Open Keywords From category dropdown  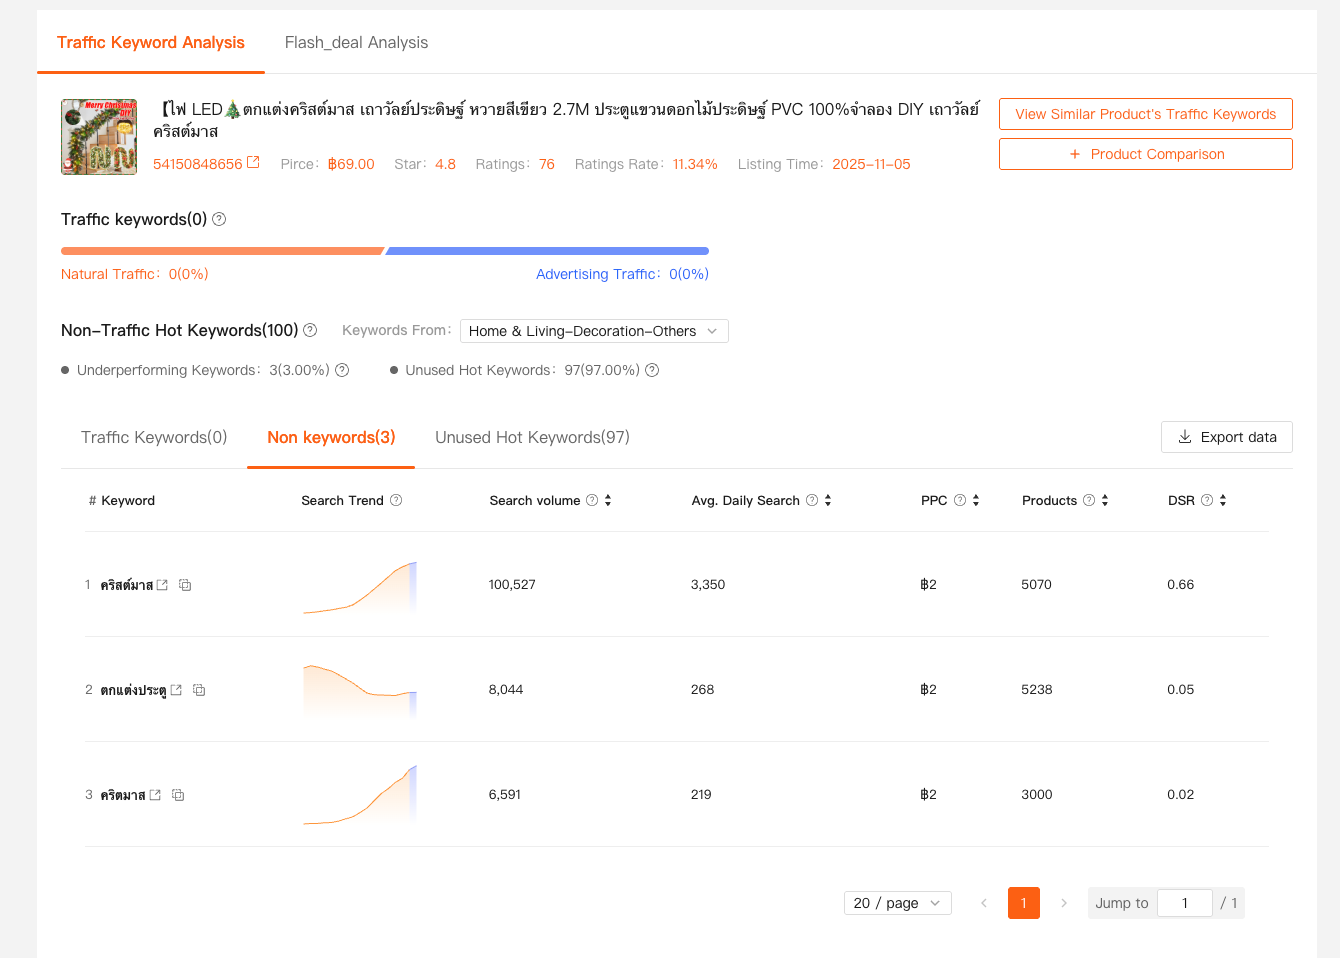pyautogui.click(x=594, y=331)
